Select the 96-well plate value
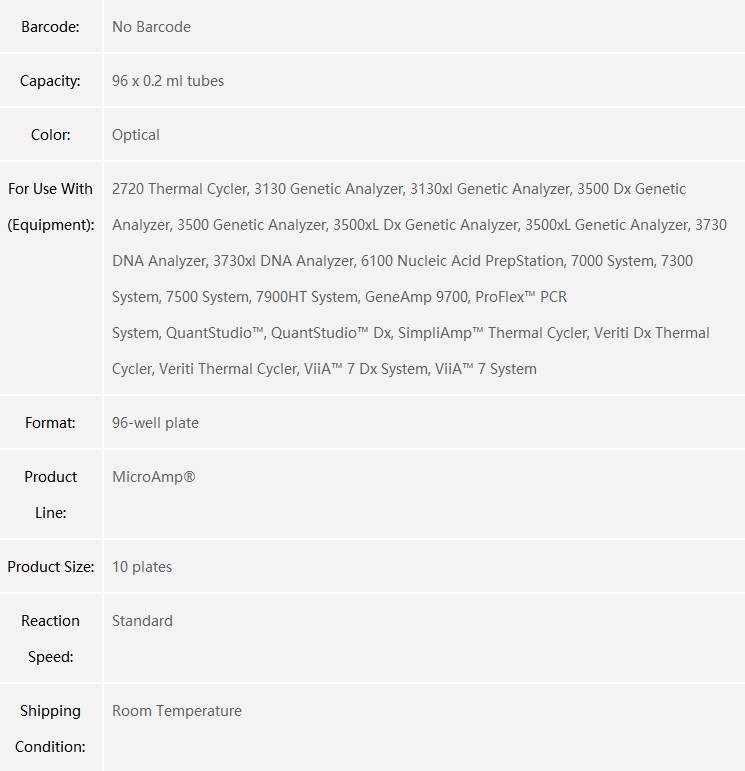Image resolution: width=745 pixels, height=771 pixels. click(155, 423)
